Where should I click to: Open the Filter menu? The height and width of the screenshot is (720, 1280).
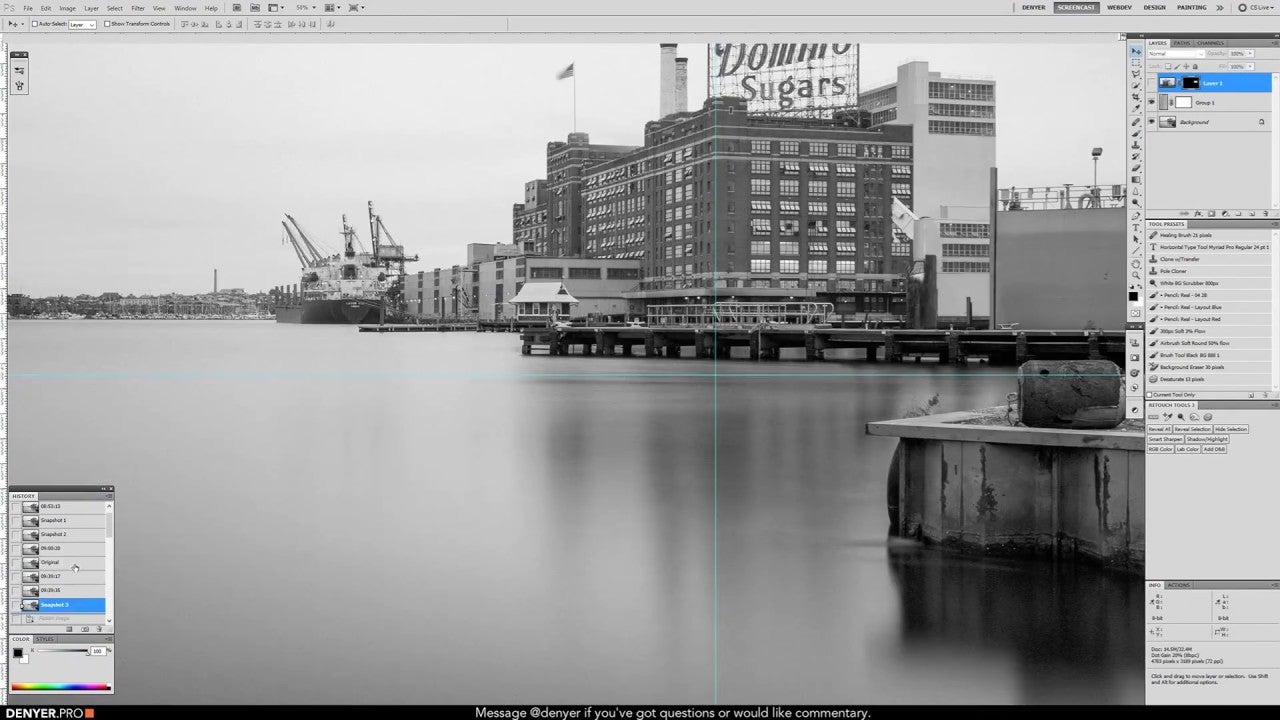click(138, 8)
